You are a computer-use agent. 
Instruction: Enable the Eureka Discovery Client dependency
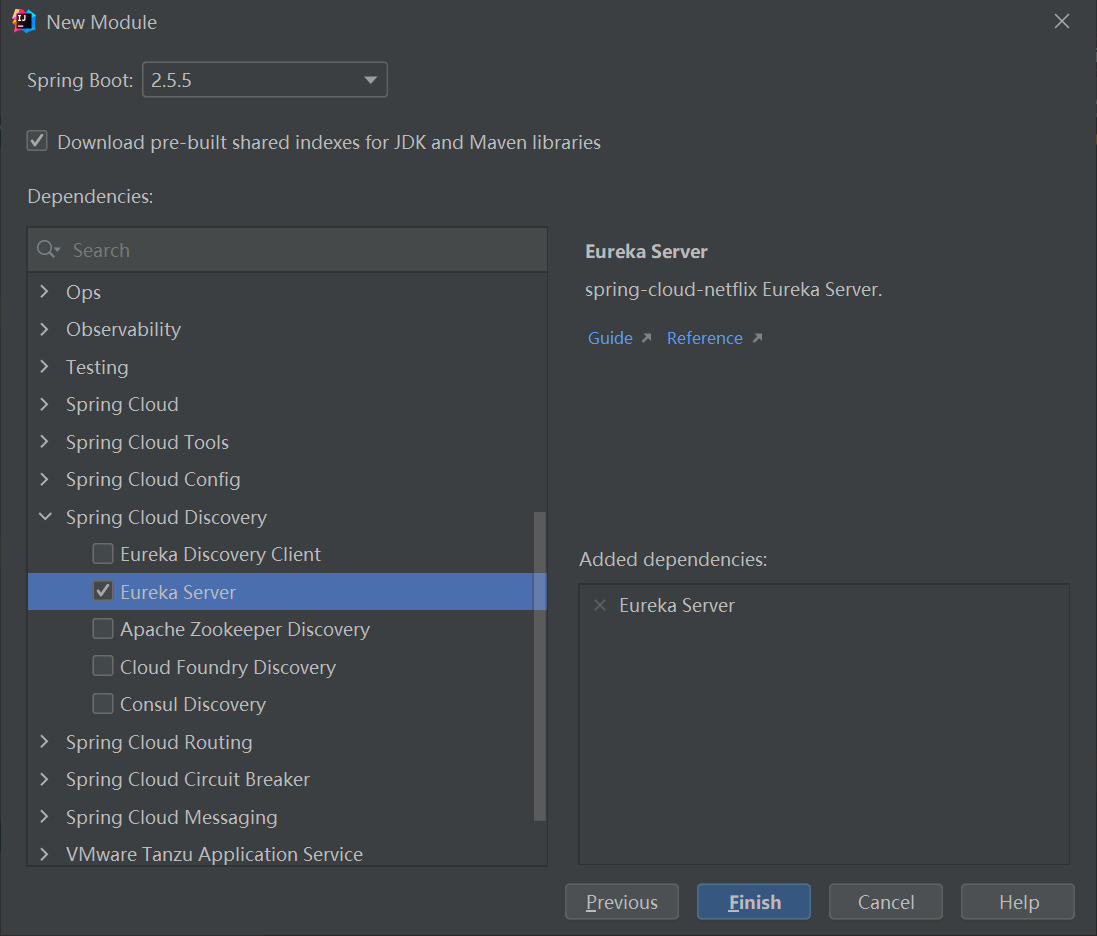[103, 554]
